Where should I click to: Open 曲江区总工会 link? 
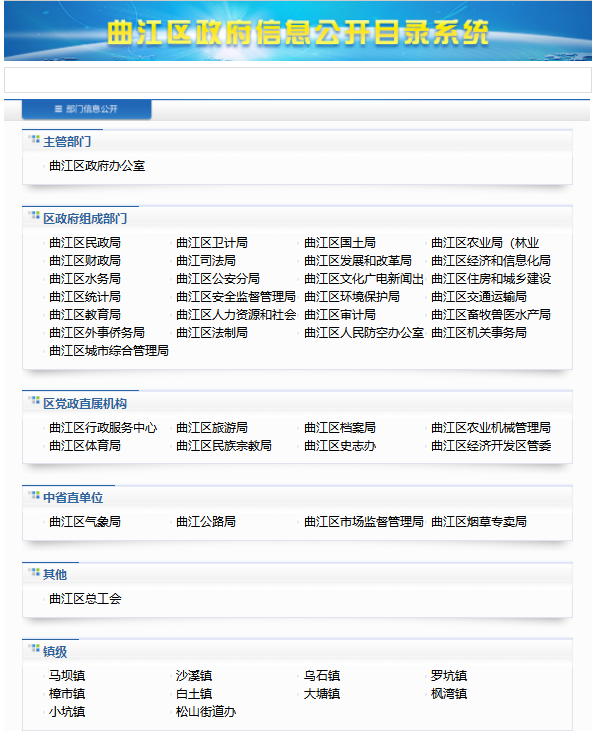tap(85, 599)
